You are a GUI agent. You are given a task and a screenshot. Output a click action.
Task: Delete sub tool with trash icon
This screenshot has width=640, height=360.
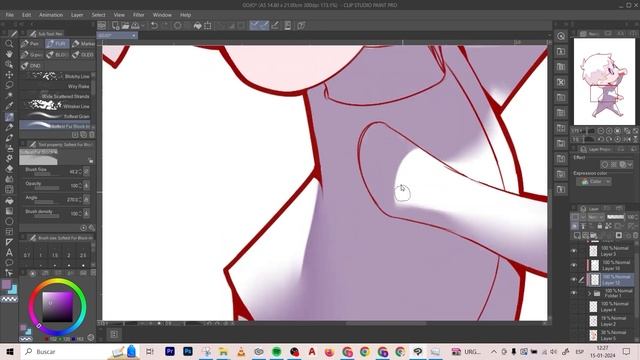click(x=92, y=135)
